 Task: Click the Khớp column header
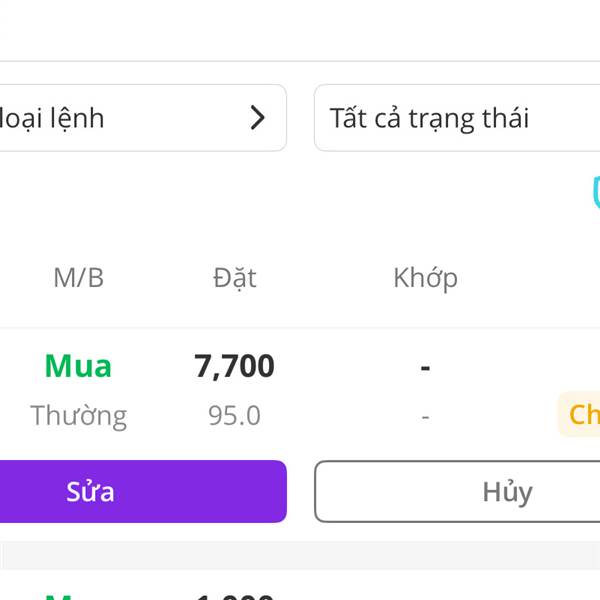[x=425, y=278]
